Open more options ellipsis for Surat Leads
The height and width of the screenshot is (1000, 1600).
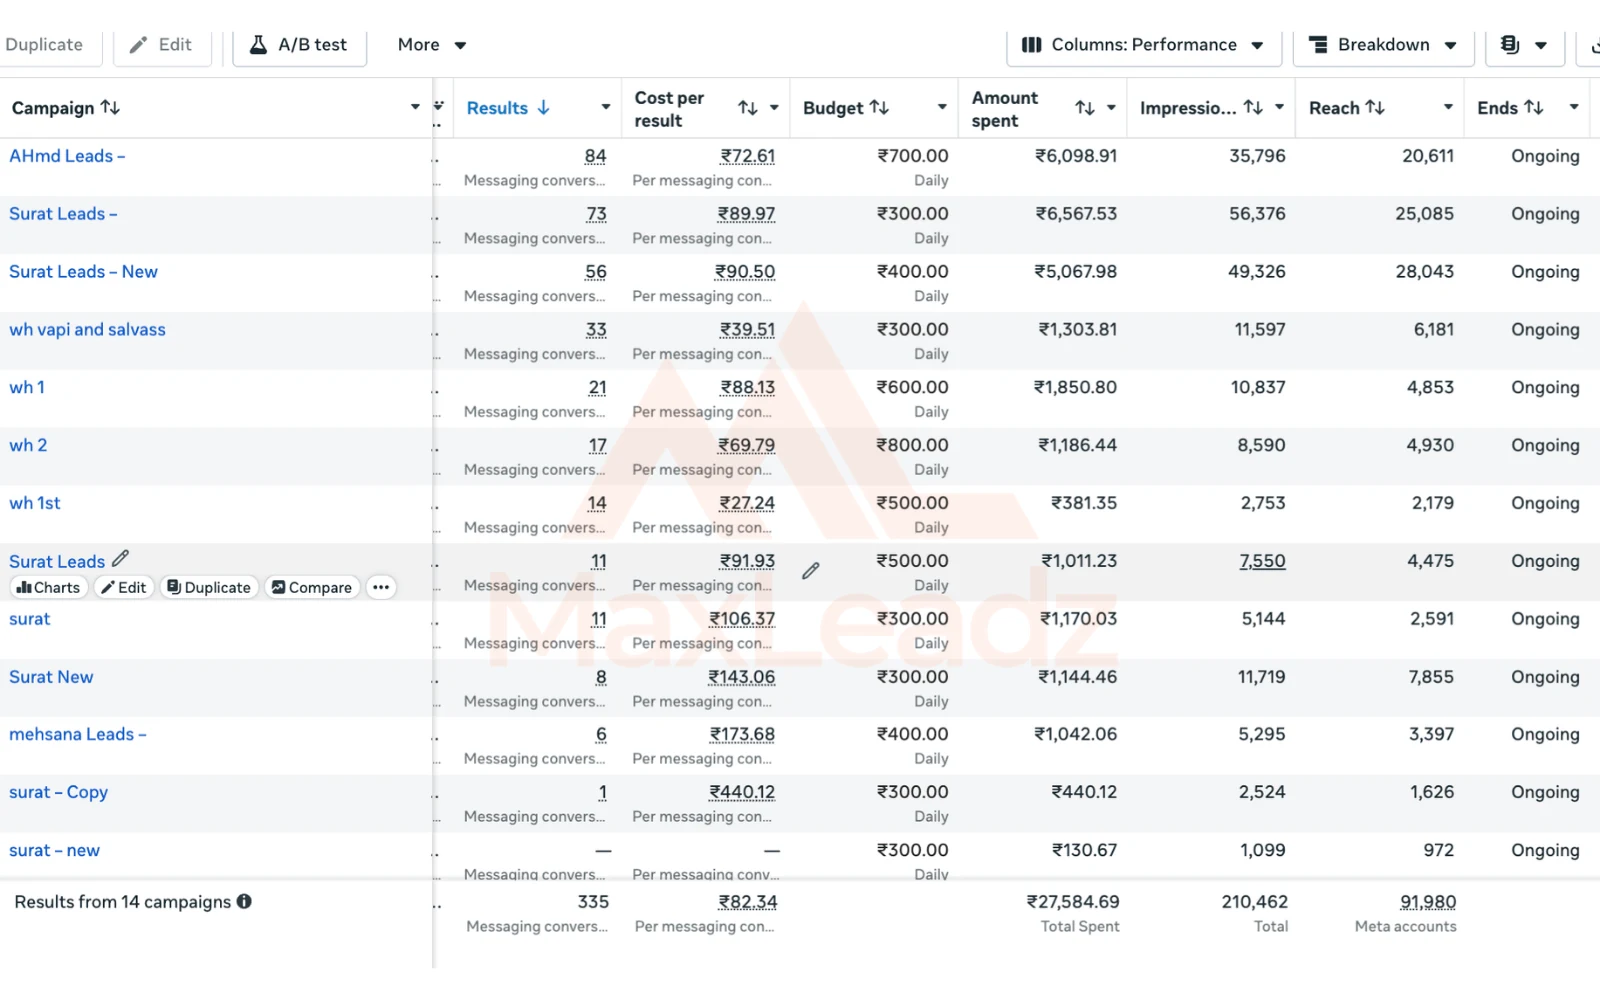[x=381, y=587]
